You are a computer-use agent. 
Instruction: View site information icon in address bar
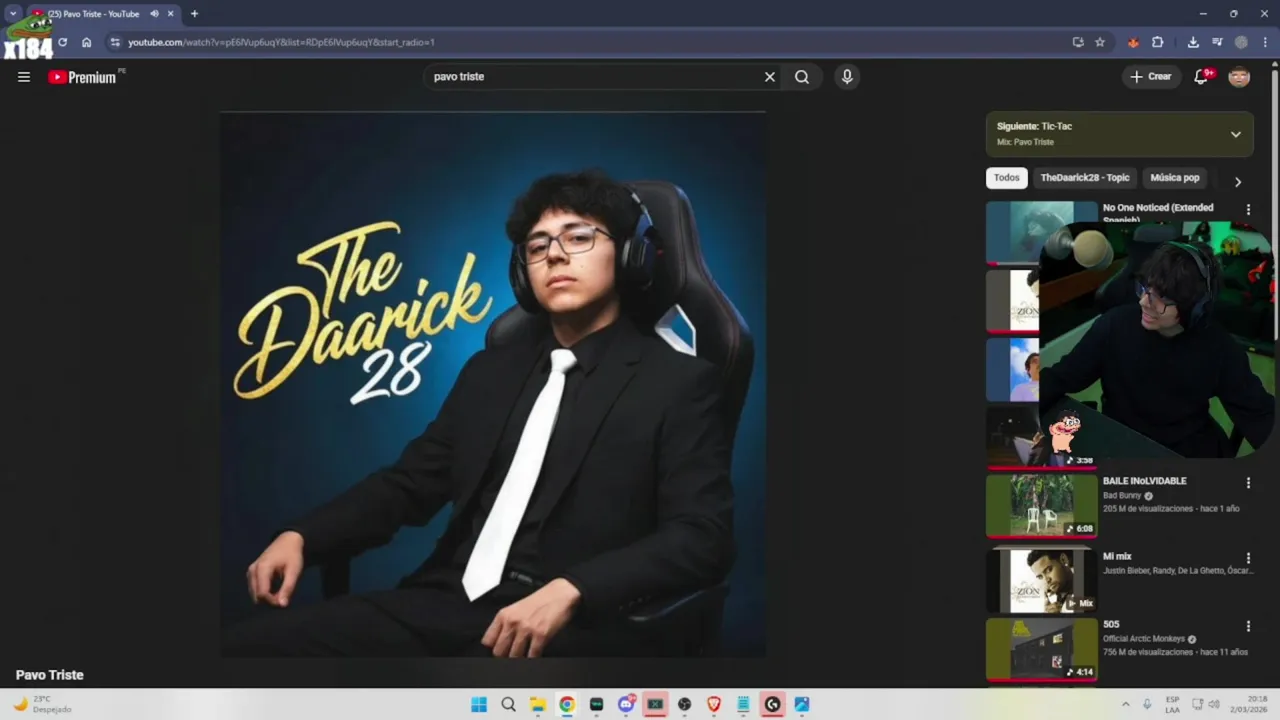click(115, 42)
